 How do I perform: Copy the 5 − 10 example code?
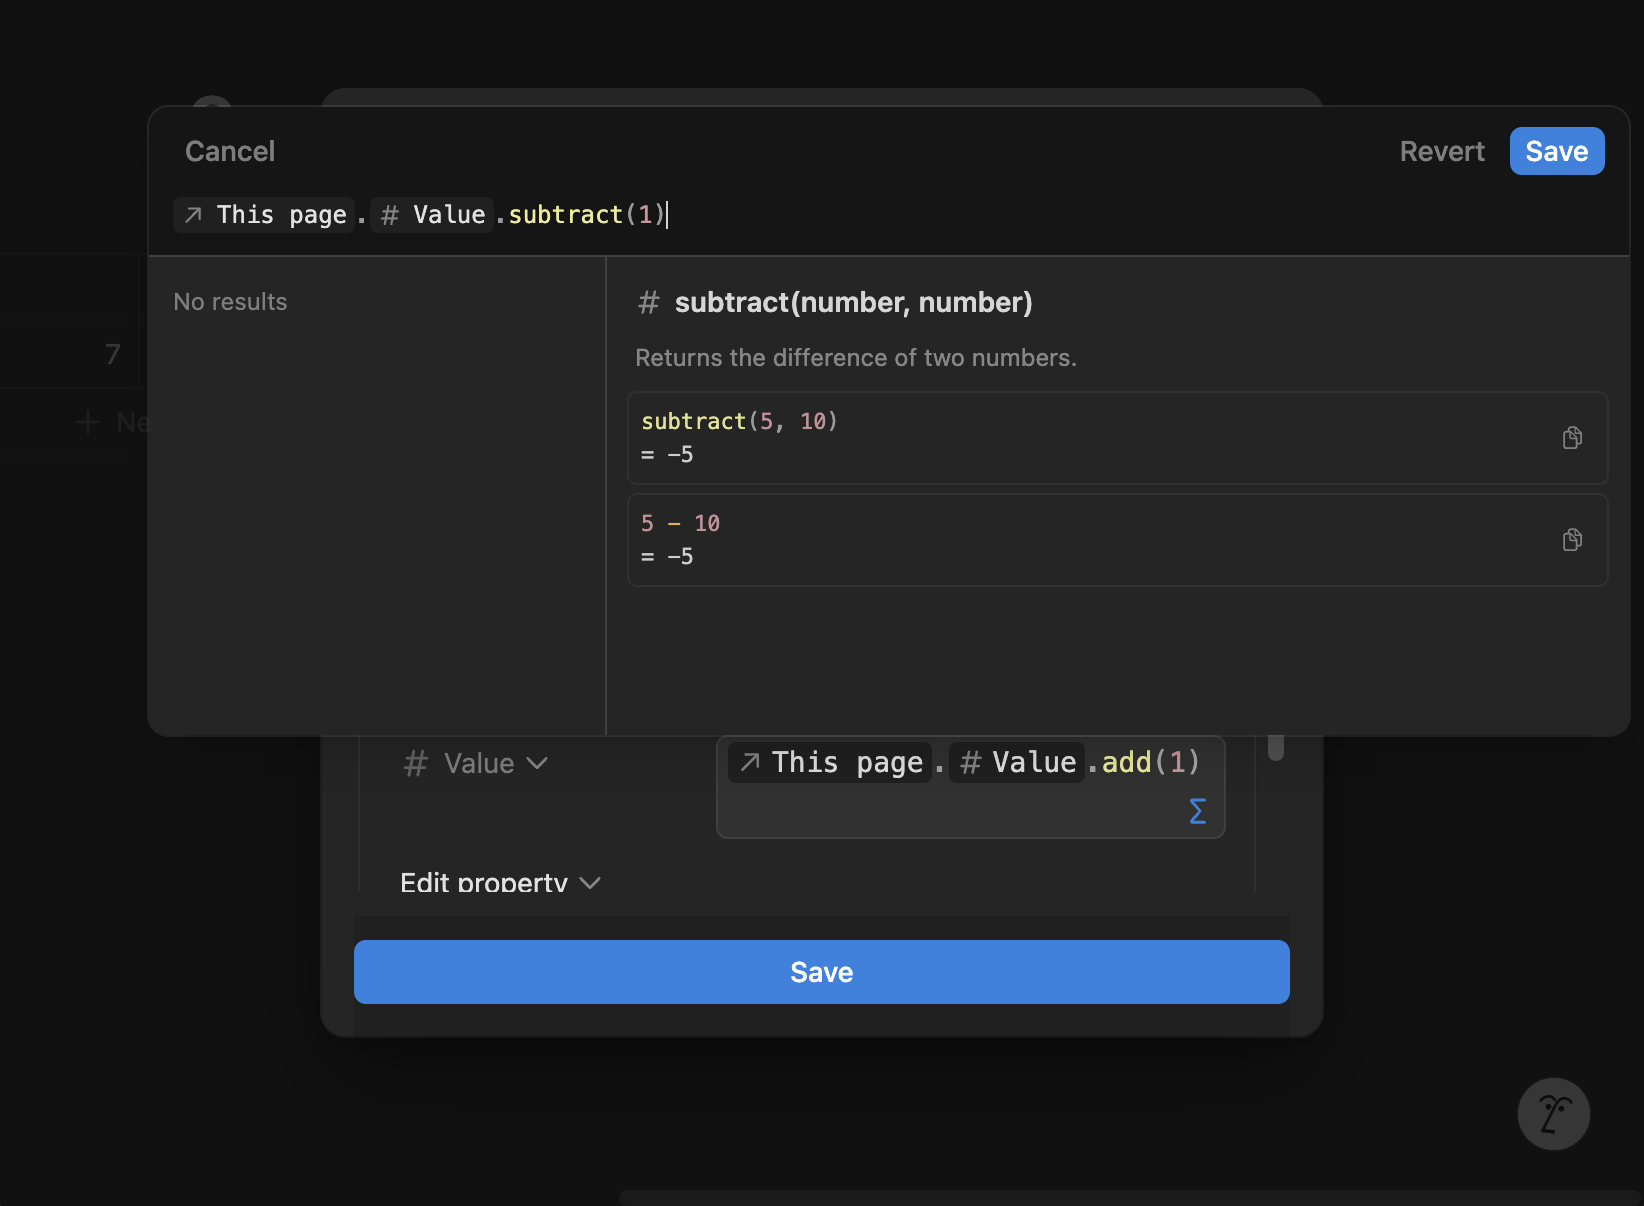[x=1572, y=539]
